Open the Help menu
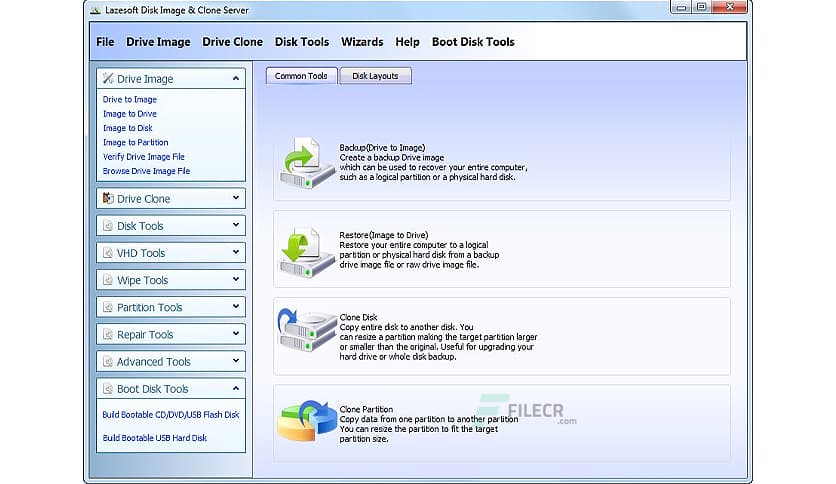Viewport: 836px width, 484px height. click(407, 42)
